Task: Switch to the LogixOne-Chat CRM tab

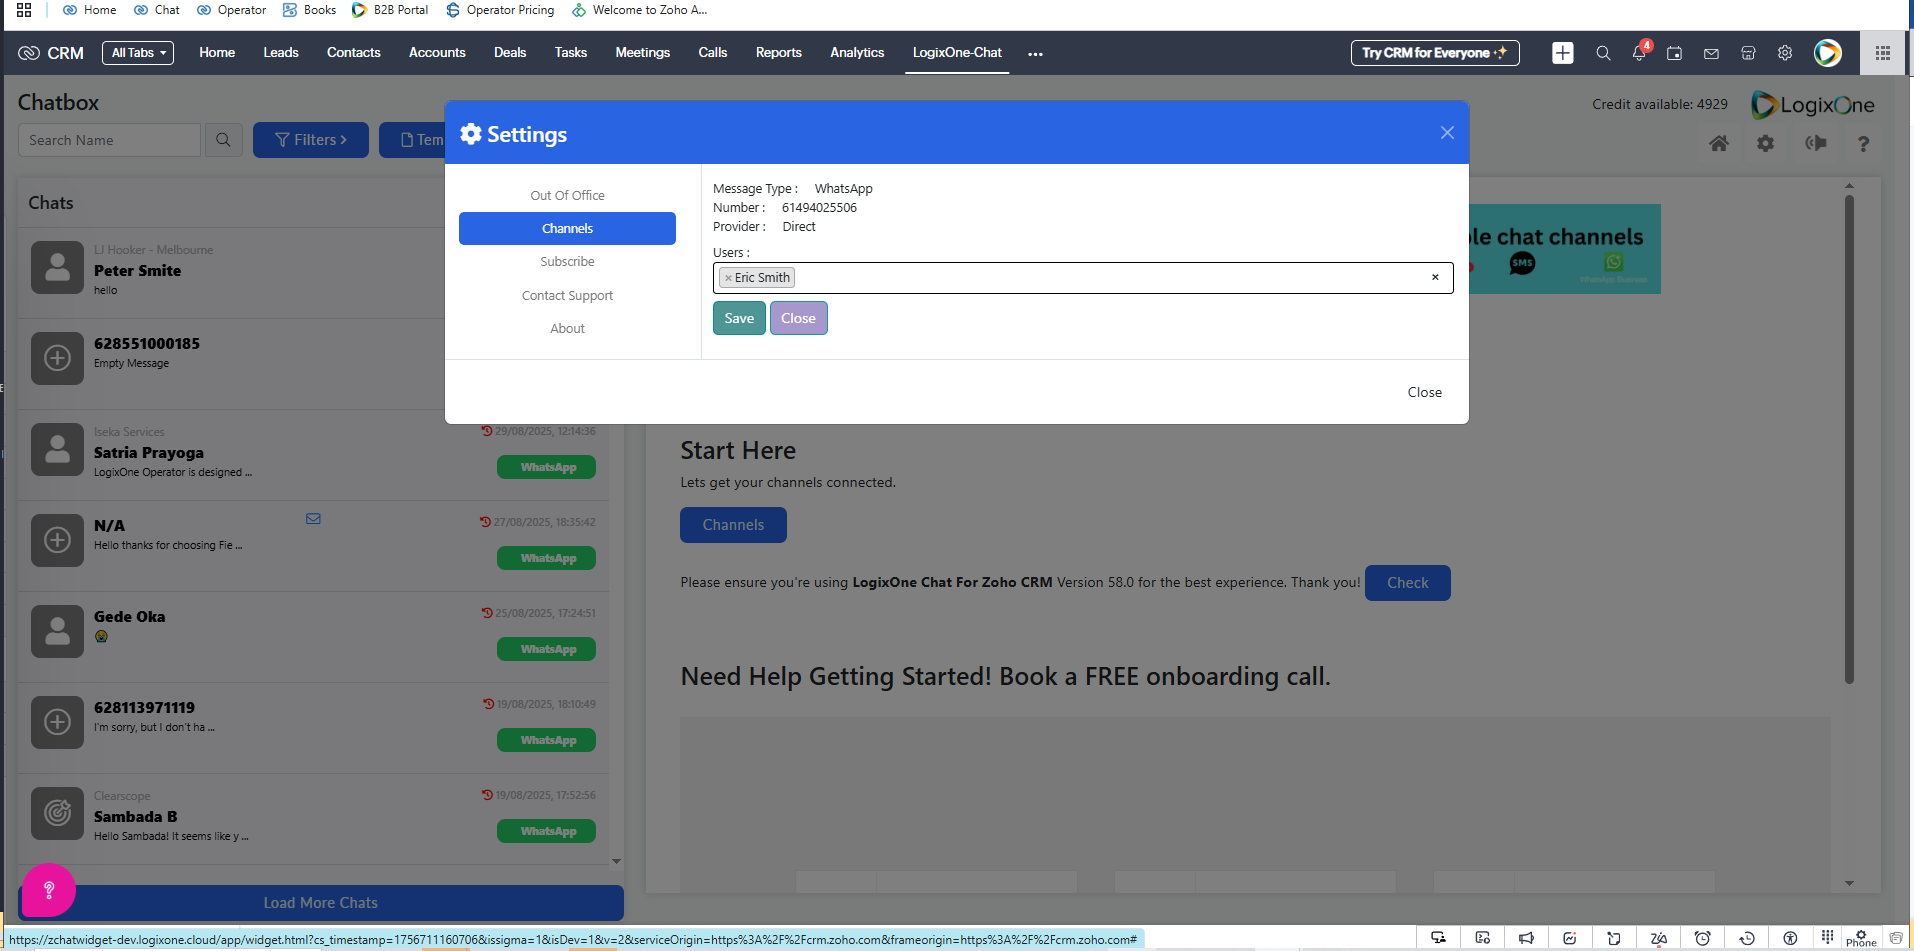Action: pos(957,53)
